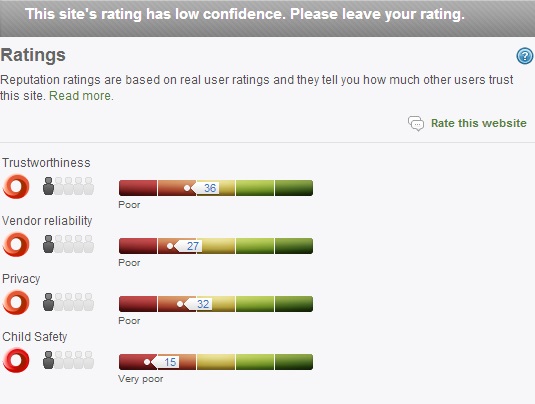Click the Vendor reliability red donut icon
The width and height of the screenshot is (535, 404).
(x=16, y=245)
